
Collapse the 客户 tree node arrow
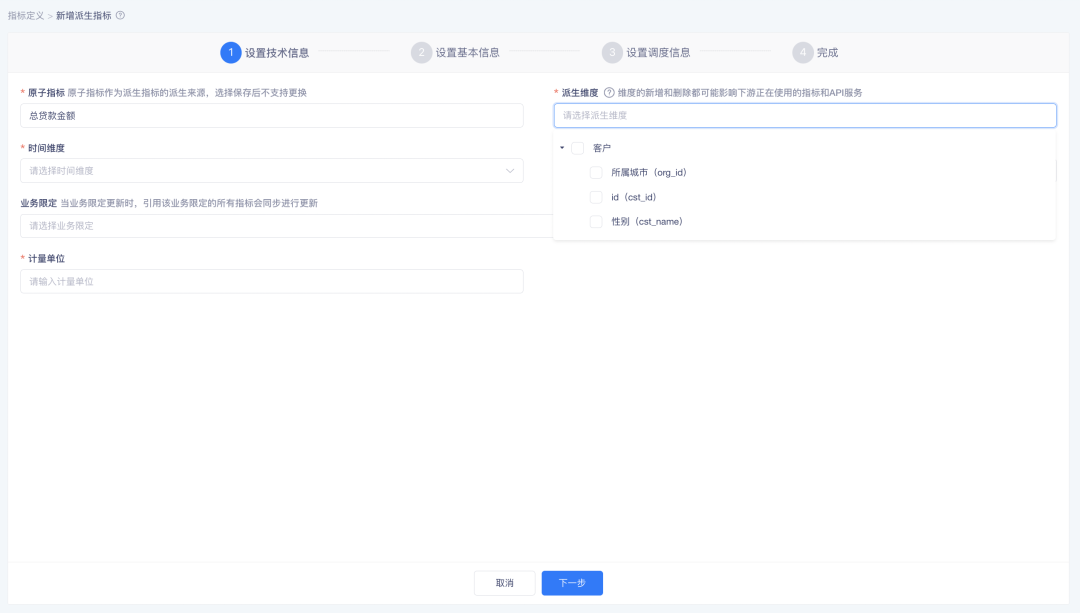click(x=562, y=148)
